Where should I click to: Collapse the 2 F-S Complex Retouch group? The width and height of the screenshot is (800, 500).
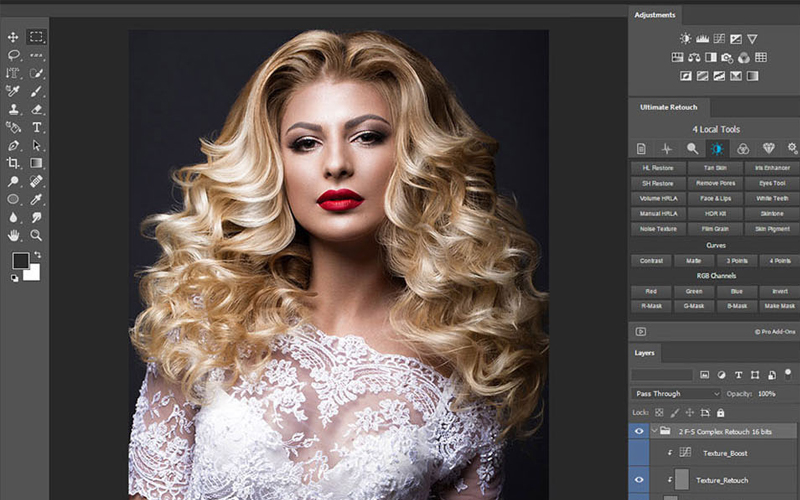pos(654,431)
